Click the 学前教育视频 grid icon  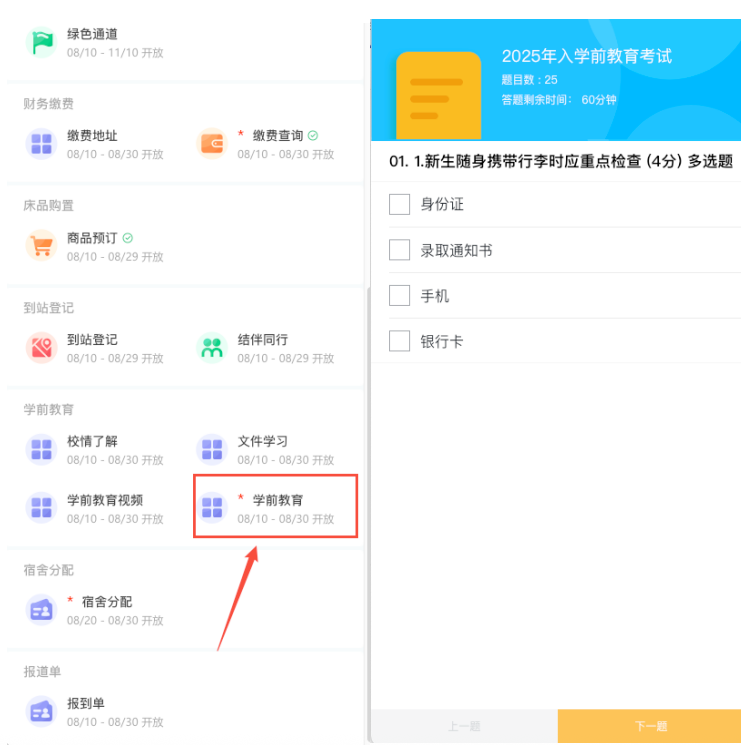pyautogui.click(x=41, y=508)
